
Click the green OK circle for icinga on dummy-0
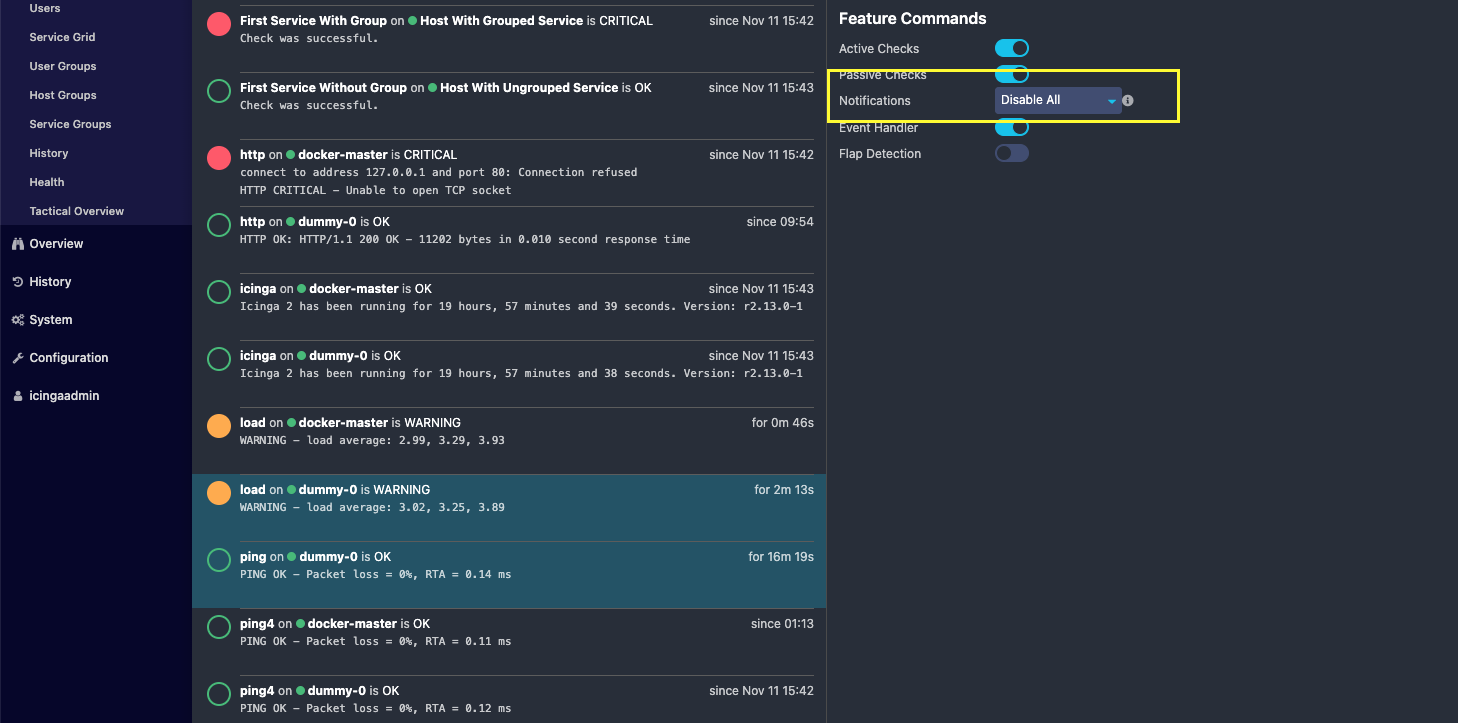pyautogui.click(x=218, y=359)
